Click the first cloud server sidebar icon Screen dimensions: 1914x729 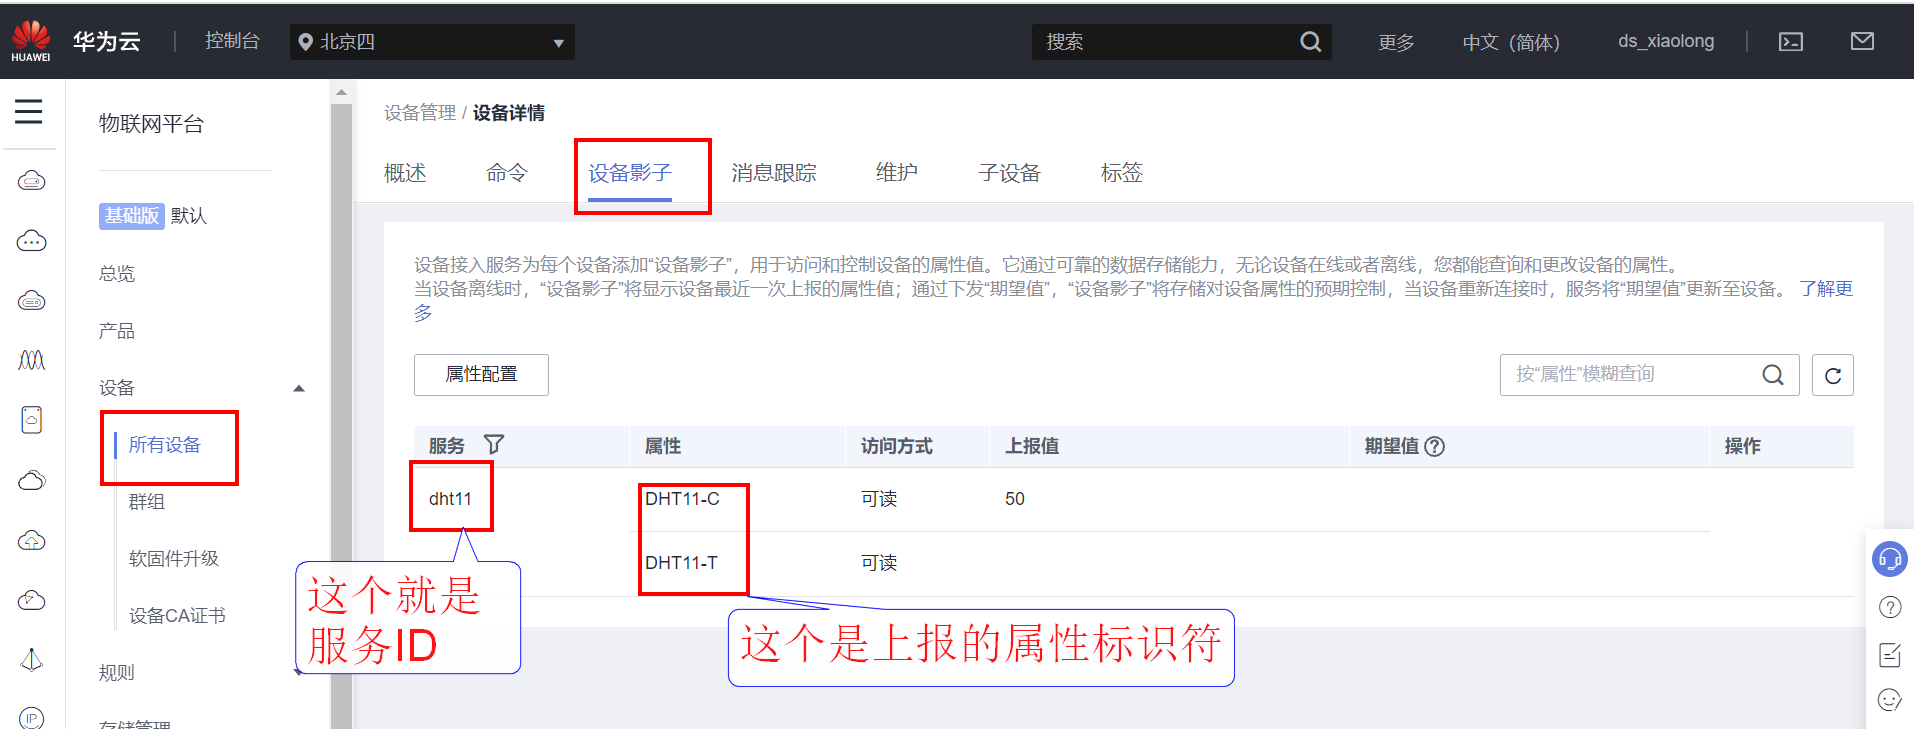[x=32, y=181]
